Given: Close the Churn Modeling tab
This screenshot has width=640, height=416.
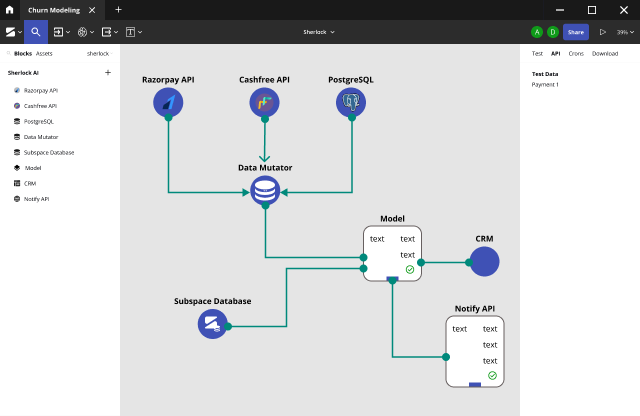Looking at the screenshot, I should coord(92,10).
